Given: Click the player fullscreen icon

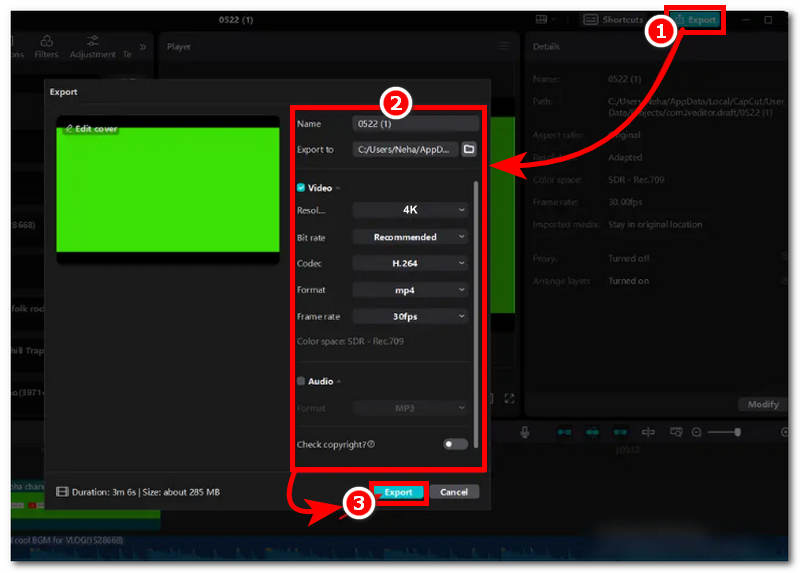Looking at the screenshot, I should point(509,398).
